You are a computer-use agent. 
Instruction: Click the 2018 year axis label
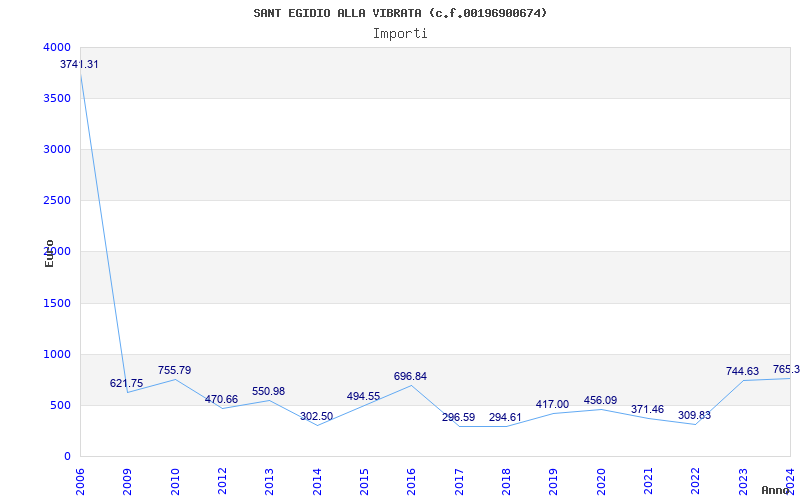pyautogui.click(x=506, y=482)
